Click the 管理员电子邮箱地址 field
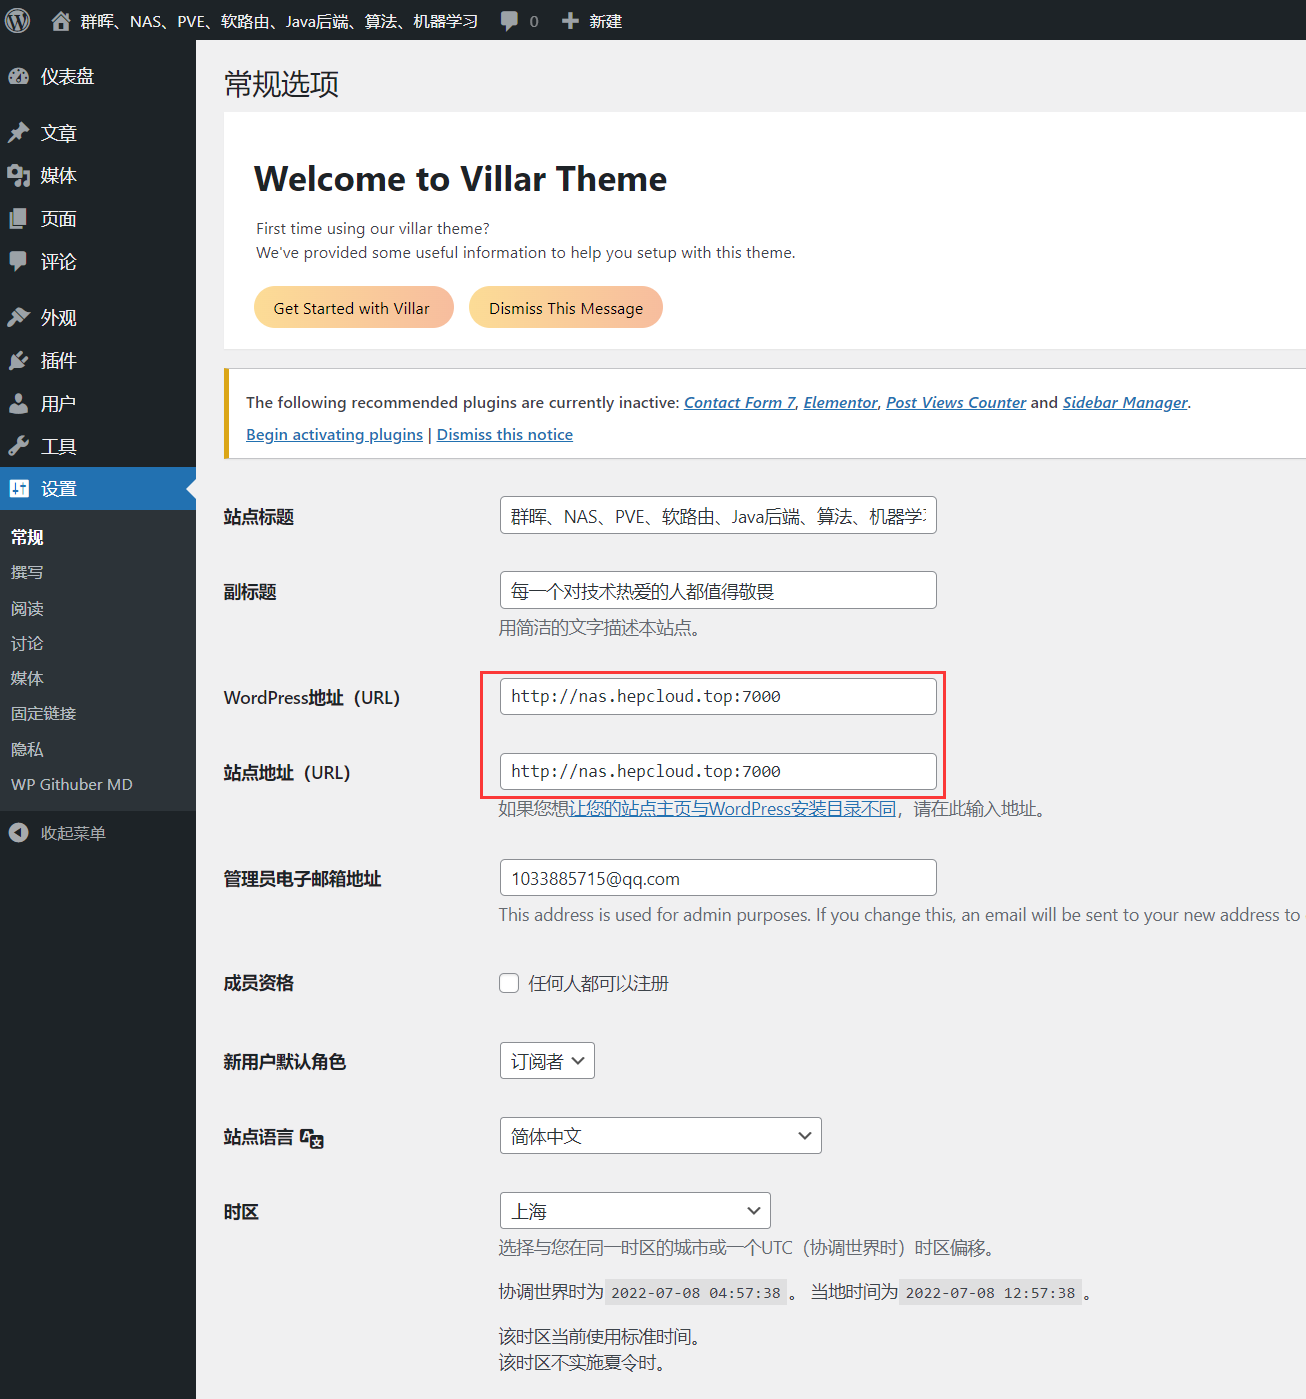Image resolution: width=1306 pixels, height=1399 pixels. [718, 878]
